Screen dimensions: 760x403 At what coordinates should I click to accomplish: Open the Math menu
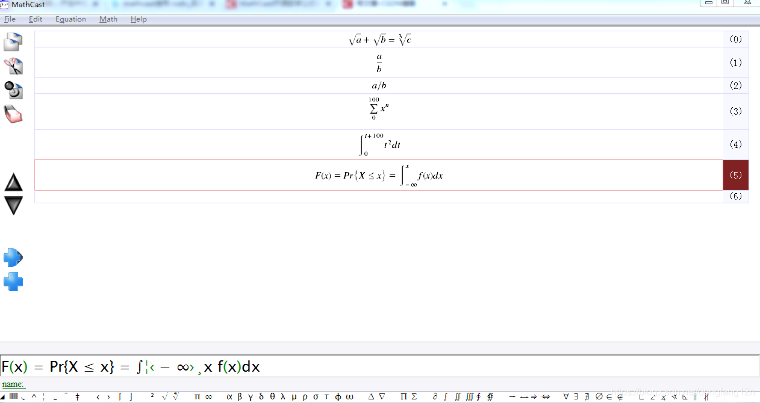click(x=108, y=19)
